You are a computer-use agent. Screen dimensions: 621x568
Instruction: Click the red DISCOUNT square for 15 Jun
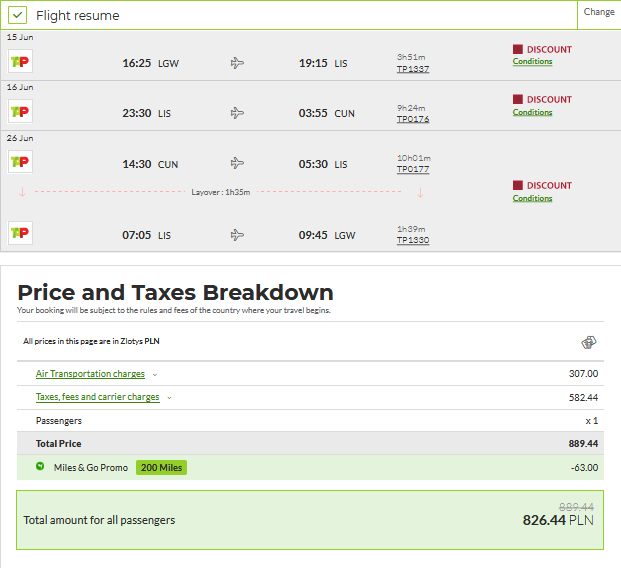coord(518,49)
